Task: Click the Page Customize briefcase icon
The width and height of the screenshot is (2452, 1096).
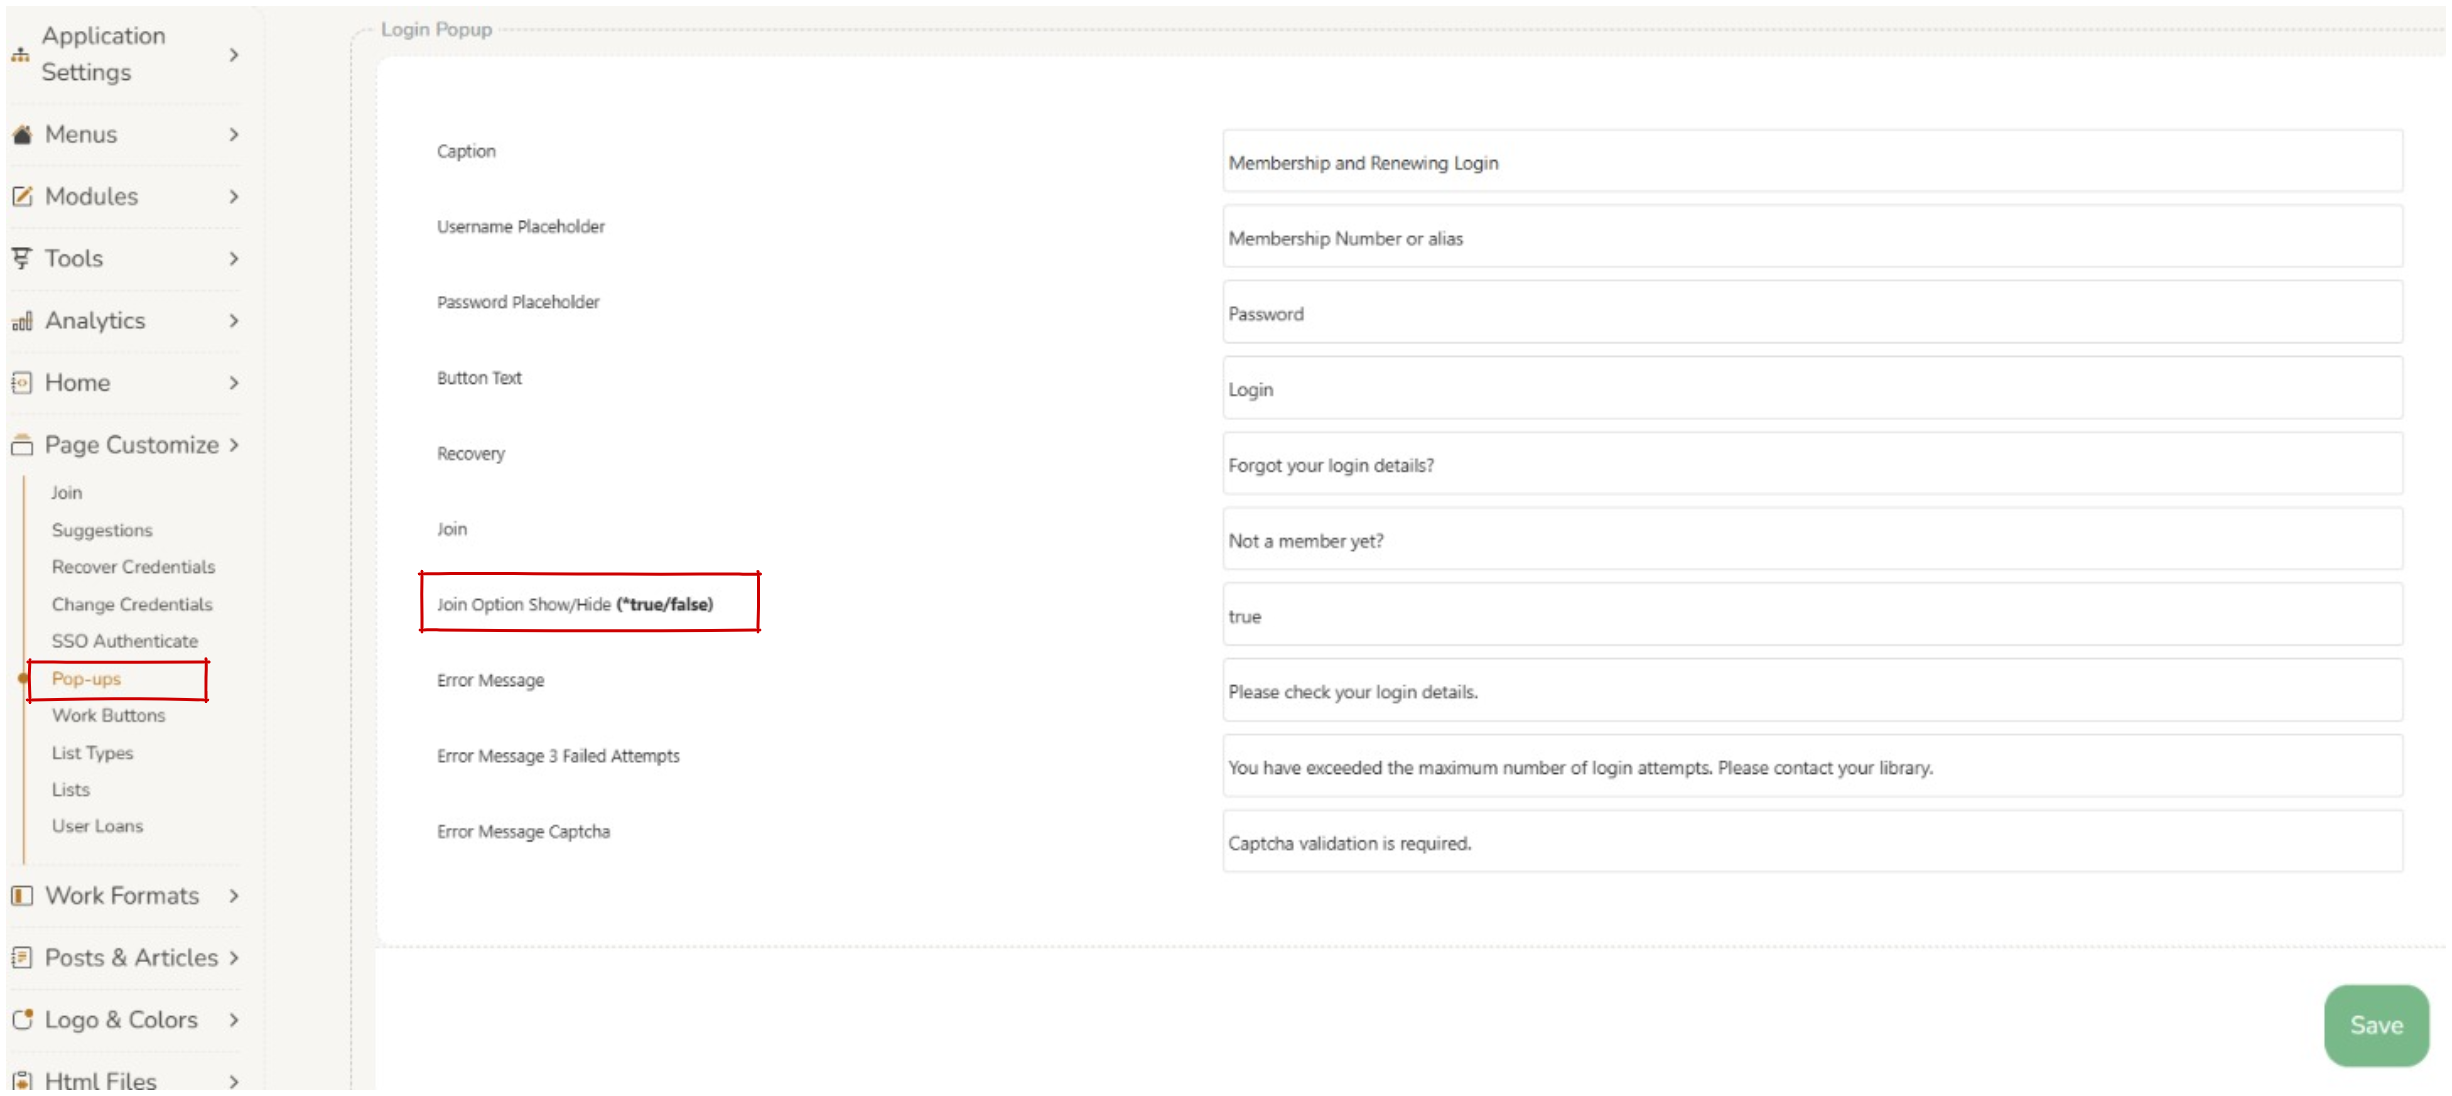Action: 22,445
